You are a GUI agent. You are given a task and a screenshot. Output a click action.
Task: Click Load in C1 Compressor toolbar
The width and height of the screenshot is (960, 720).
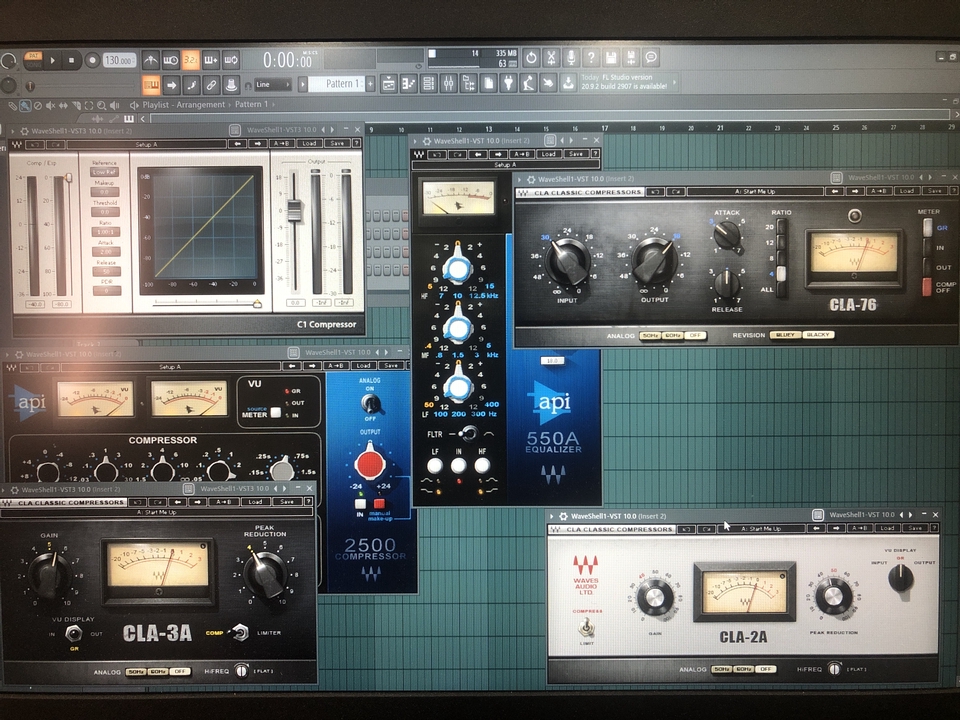(309, 144)
